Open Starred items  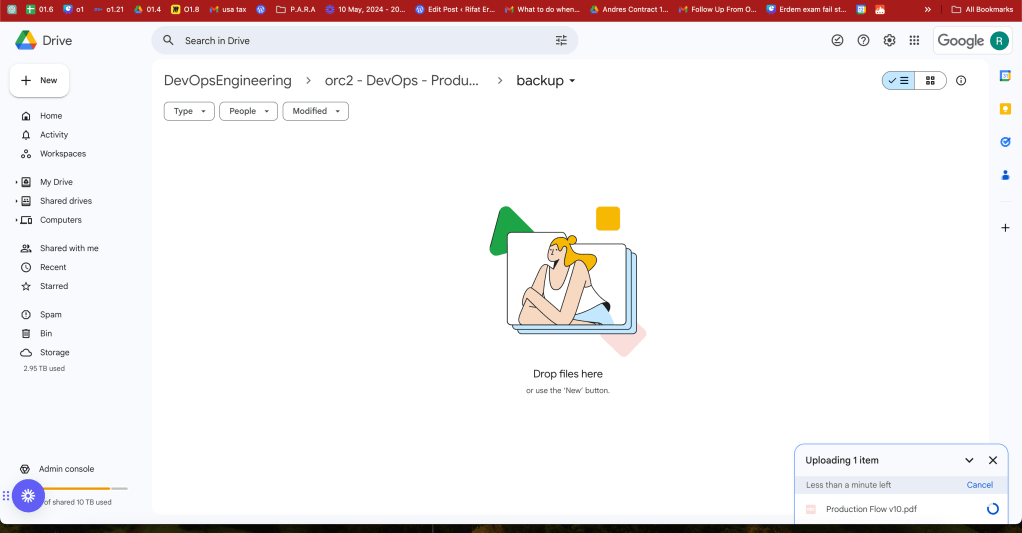[53, 286]
